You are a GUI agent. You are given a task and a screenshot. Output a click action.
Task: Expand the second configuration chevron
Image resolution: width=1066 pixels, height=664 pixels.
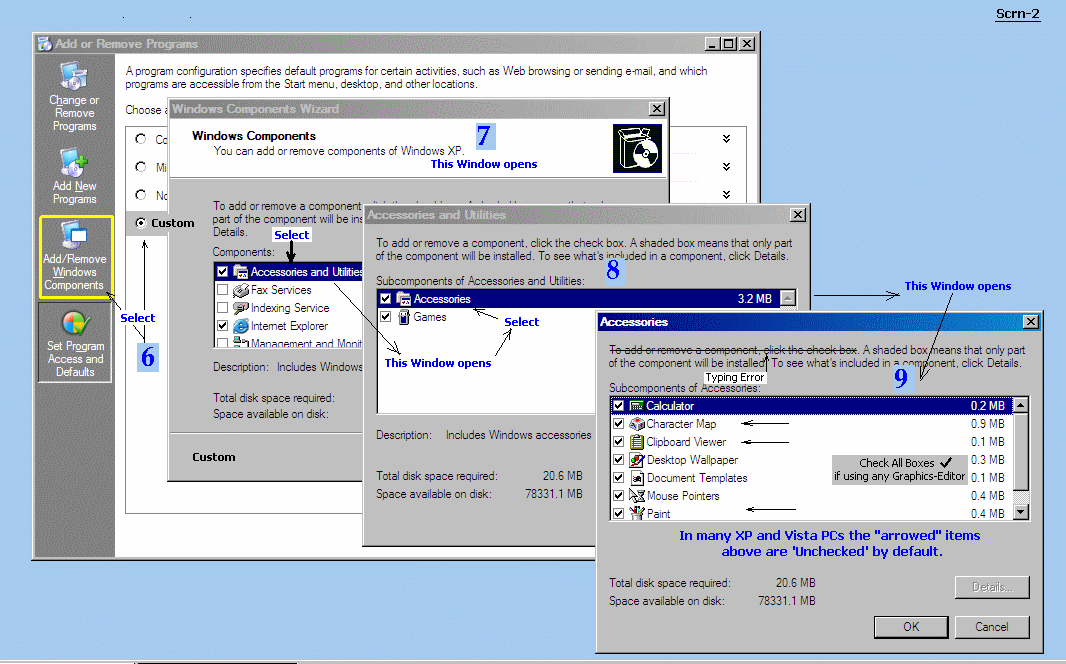point(726,167)
